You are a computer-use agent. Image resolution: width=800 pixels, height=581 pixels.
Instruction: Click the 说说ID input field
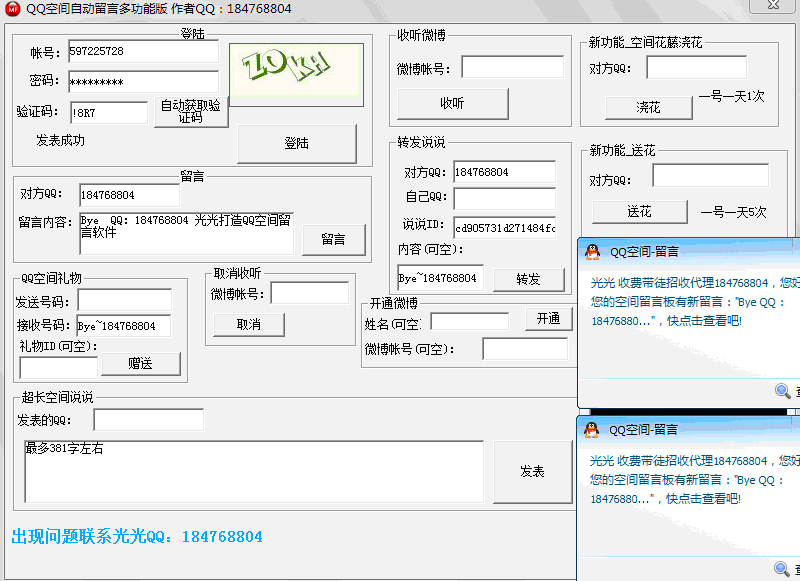point(505,228)
